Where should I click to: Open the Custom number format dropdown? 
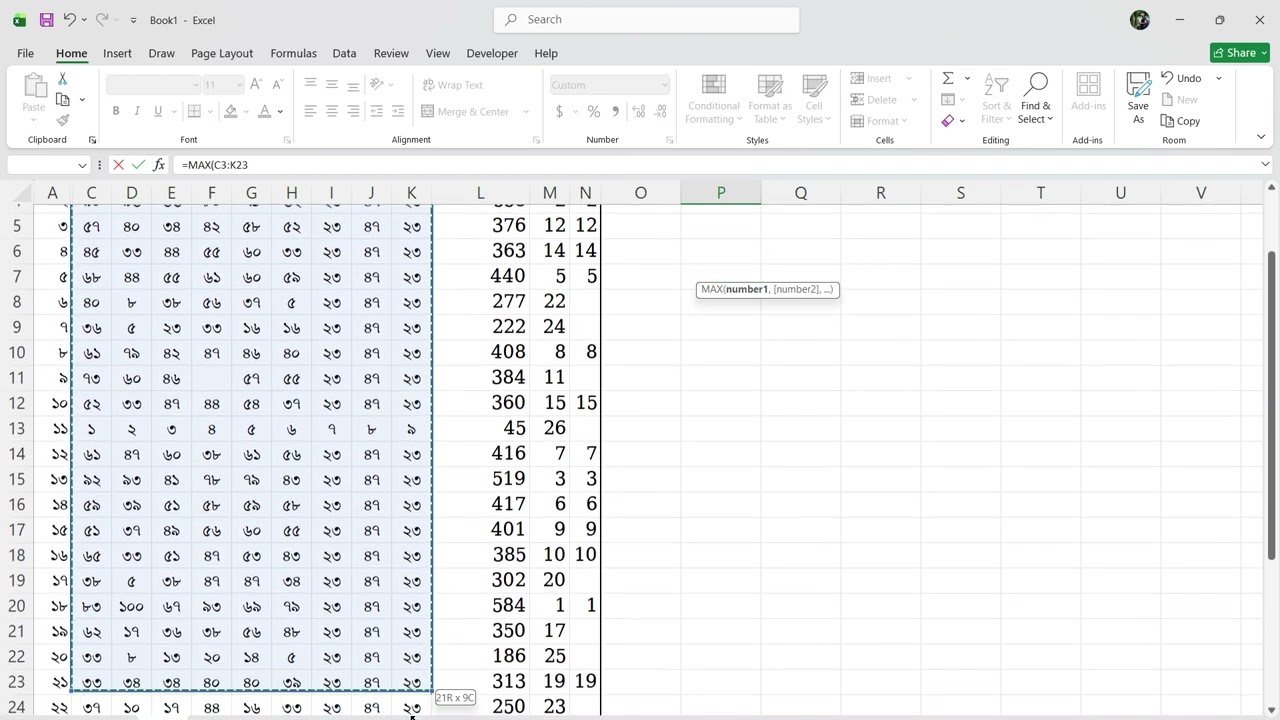pos(663,85)
